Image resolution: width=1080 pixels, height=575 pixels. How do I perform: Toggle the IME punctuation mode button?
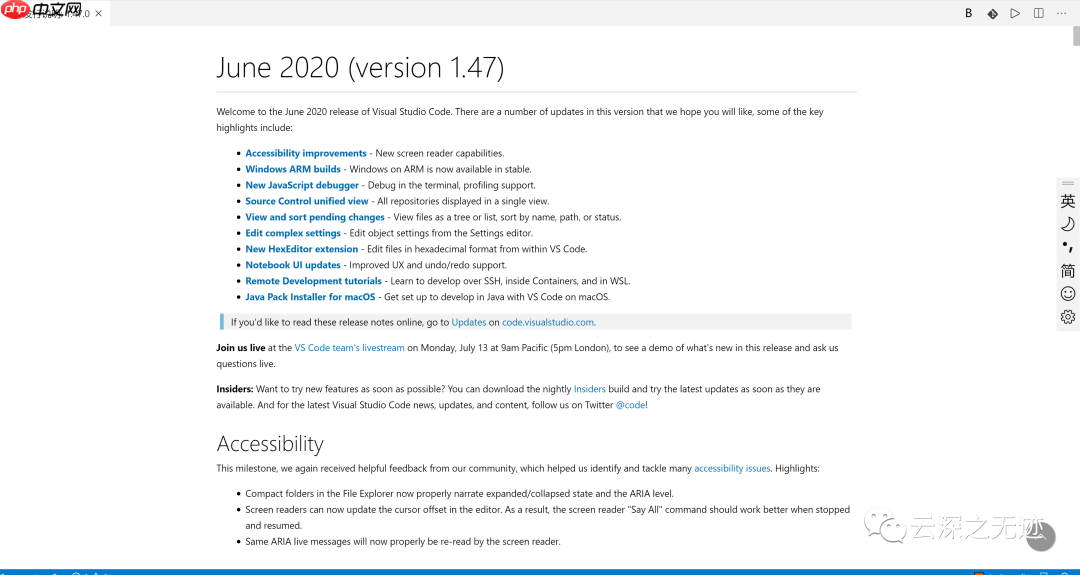[1068, 247]
